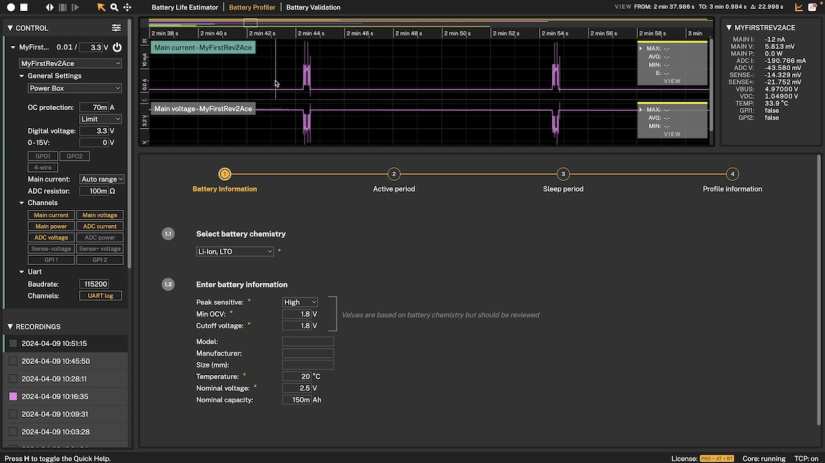This screenshot has height=463, width=825.
Task: Select the magnifier zoom tool
Action: click(x=114, y=7)
